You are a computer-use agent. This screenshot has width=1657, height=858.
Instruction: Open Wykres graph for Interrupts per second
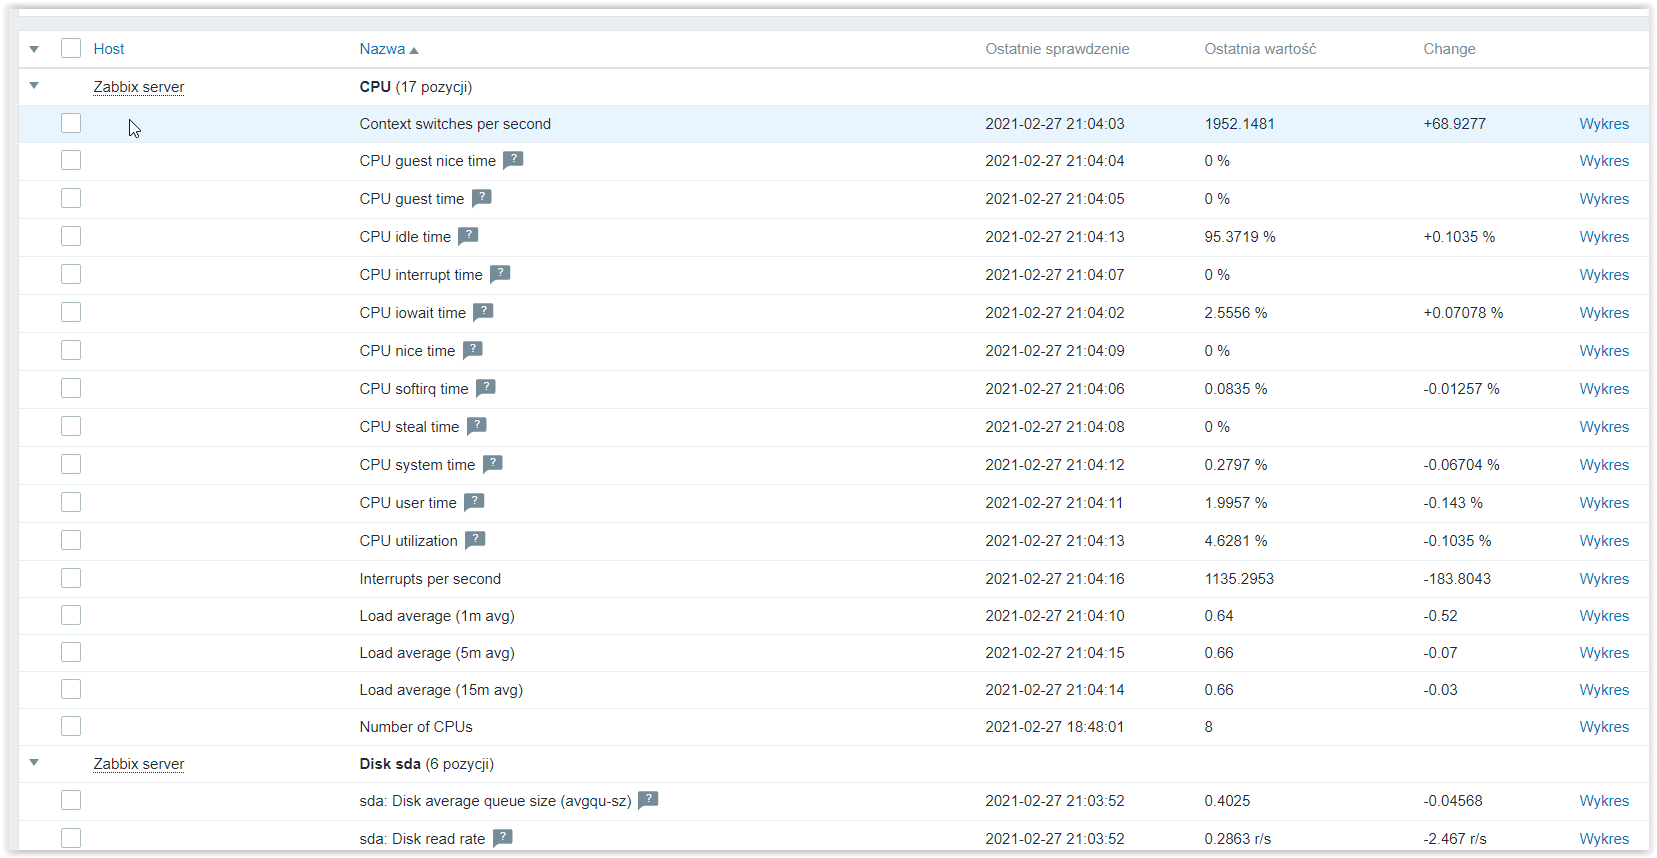pyautogui.click(x=1604, y=579)
